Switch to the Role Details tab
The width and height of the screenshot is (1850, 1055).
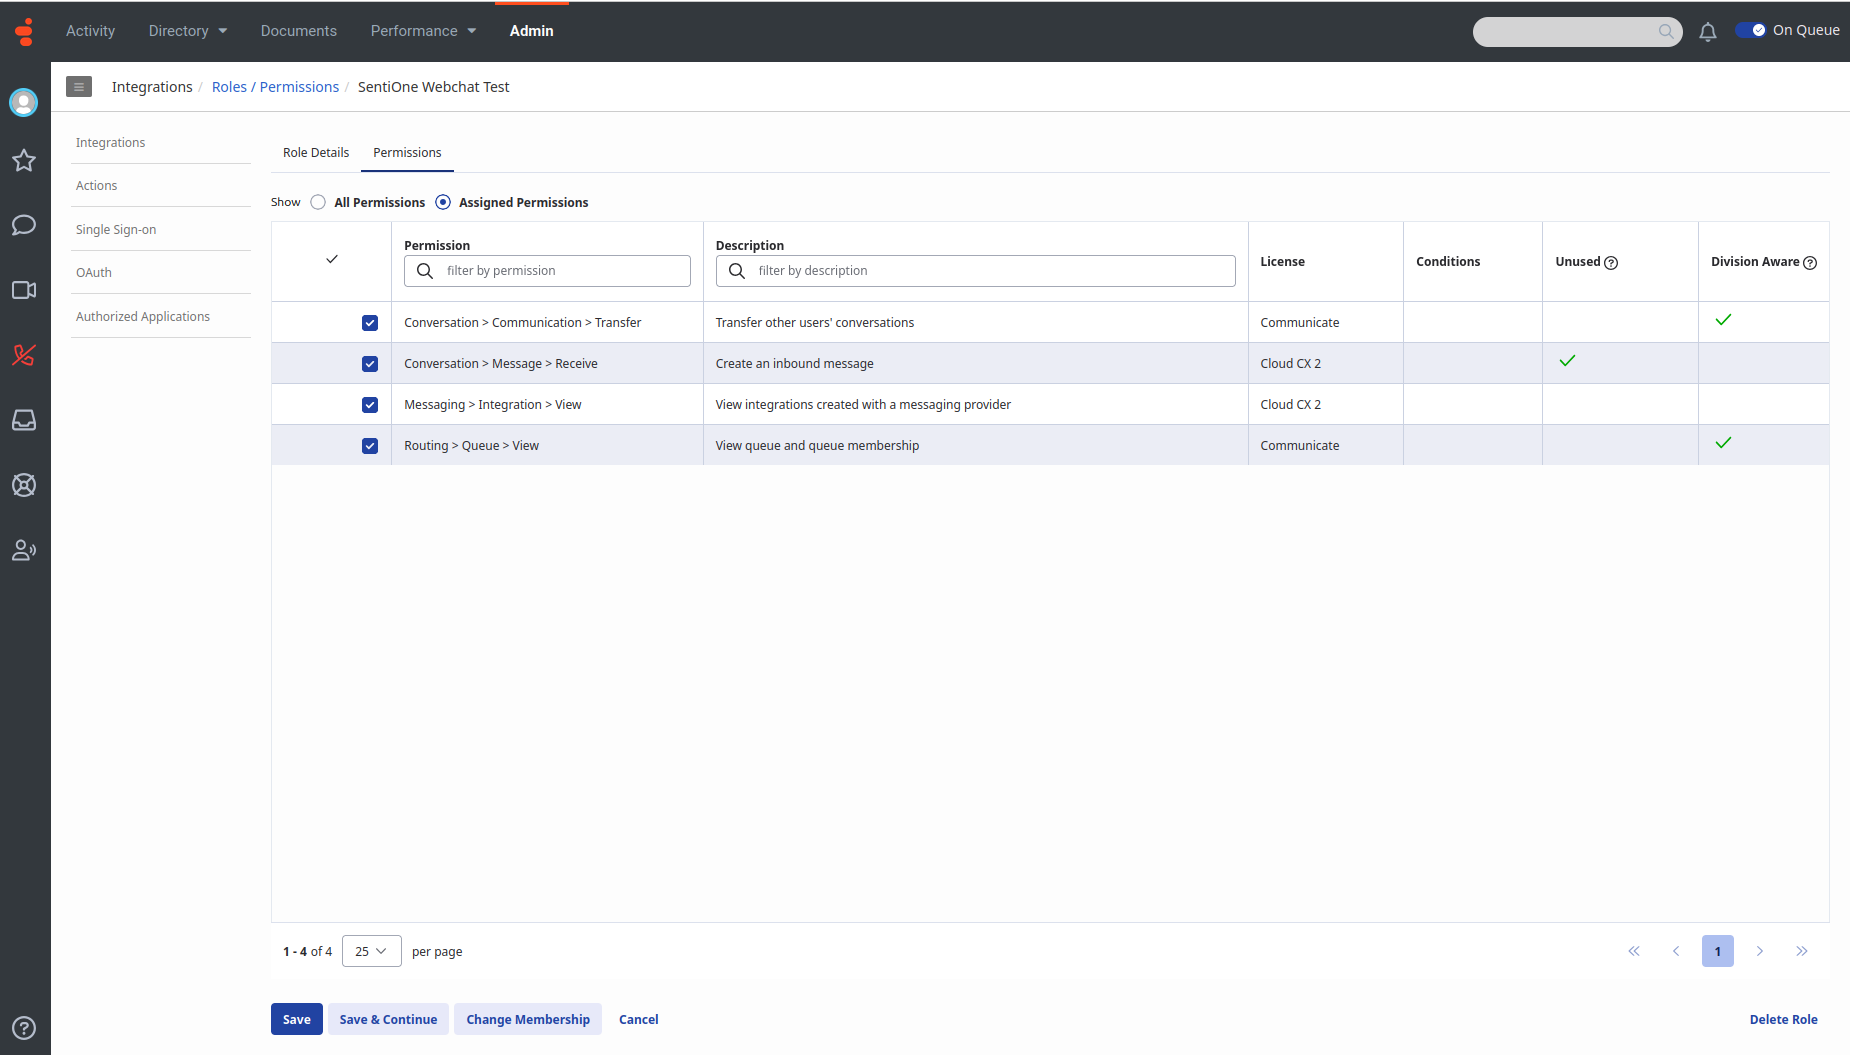pos(316,153)
